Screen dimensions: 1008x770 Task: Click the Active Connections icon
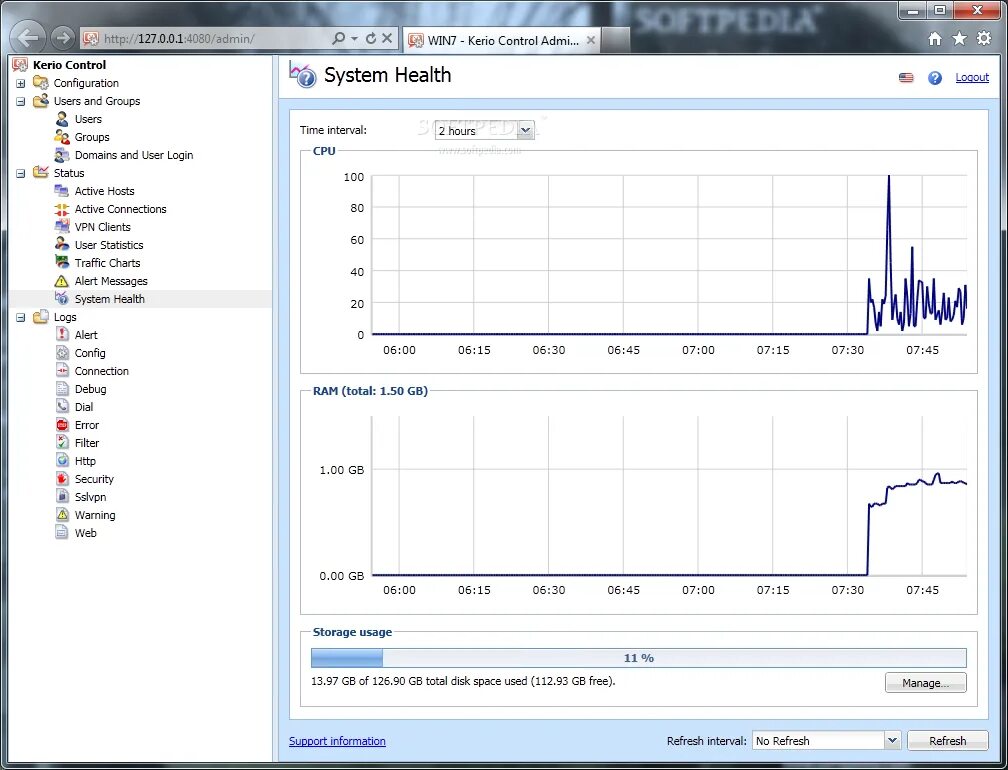coord(62,209)
